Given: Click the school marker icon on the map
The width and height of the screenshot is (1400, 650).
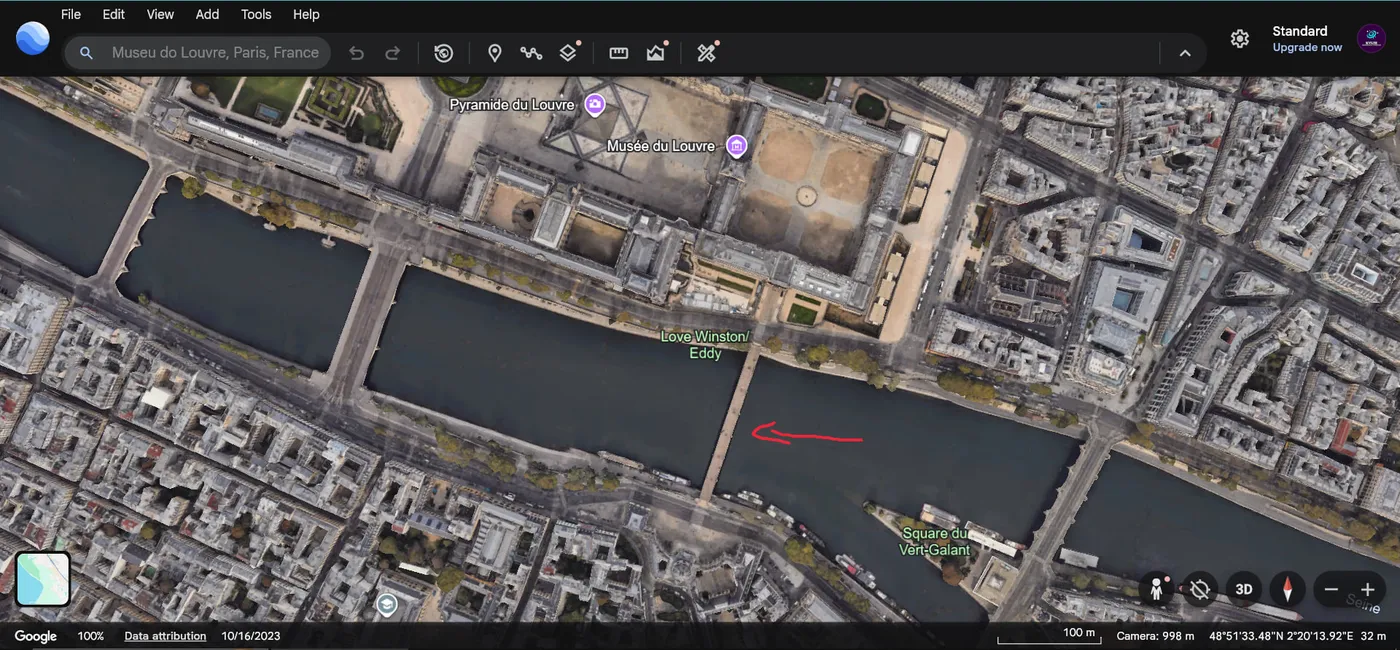Looking at the screenshot, I should (386, 604).
